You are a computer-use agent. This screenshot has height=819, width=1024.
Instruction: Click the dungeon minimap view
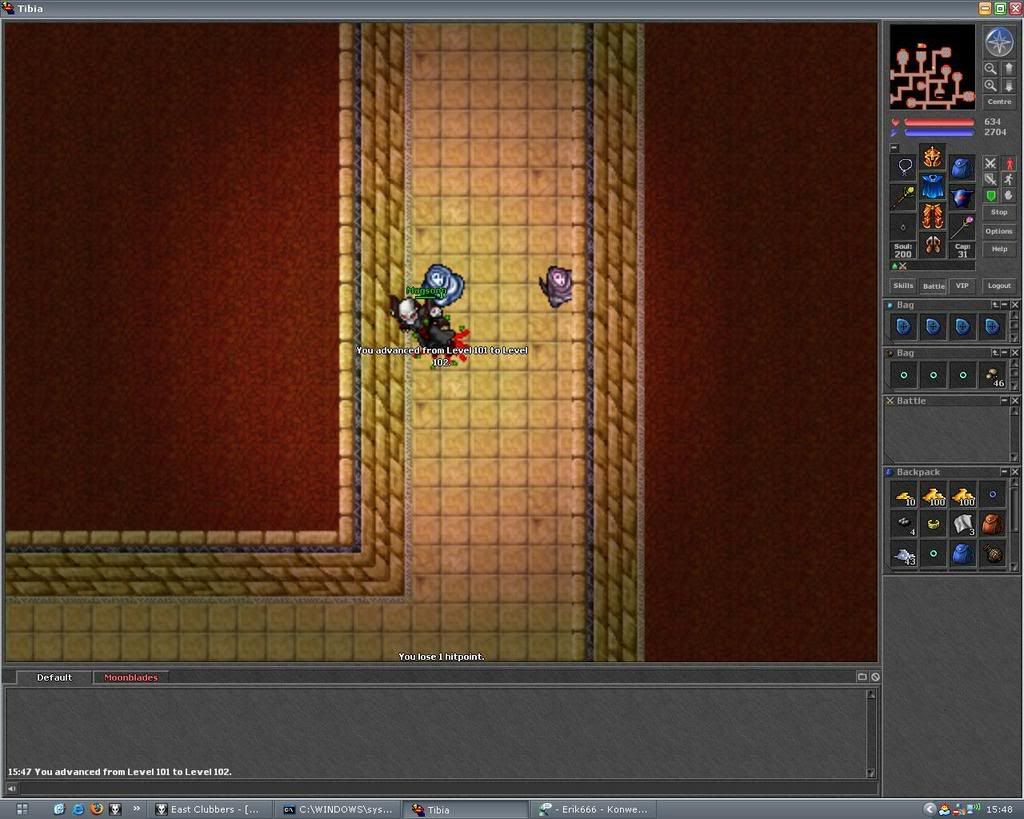932,67
